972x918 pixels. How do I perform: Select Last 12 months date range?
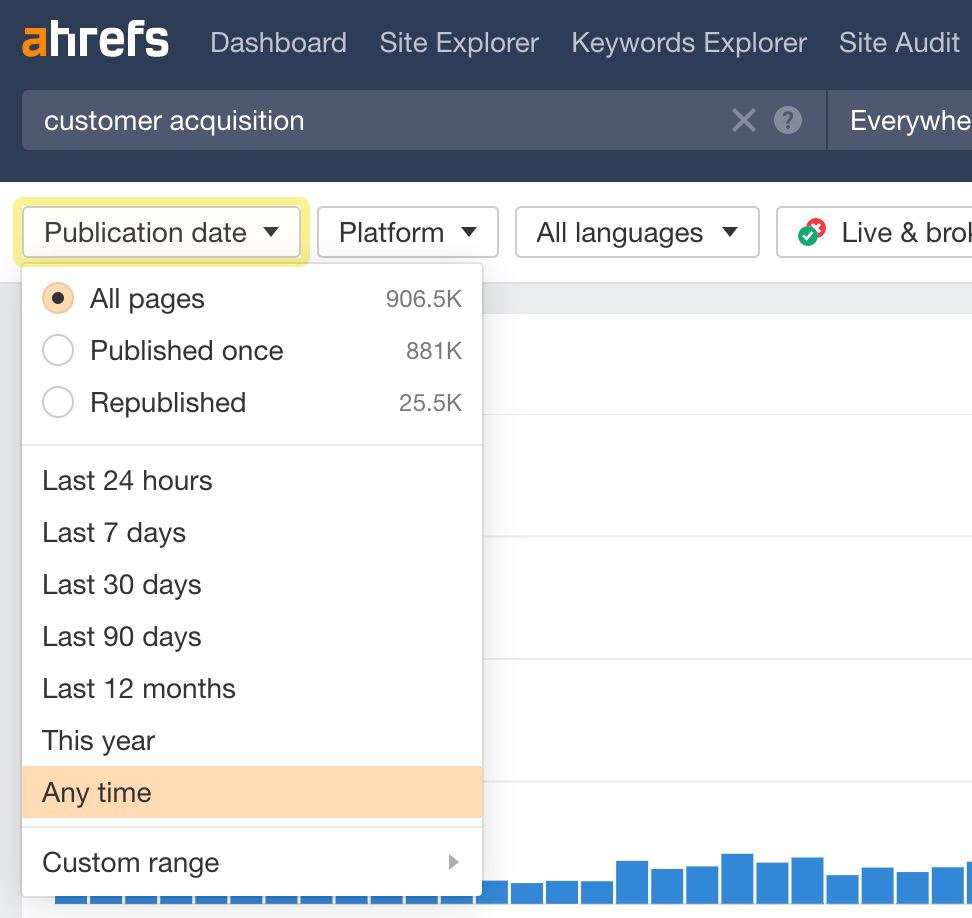[139, 689]
